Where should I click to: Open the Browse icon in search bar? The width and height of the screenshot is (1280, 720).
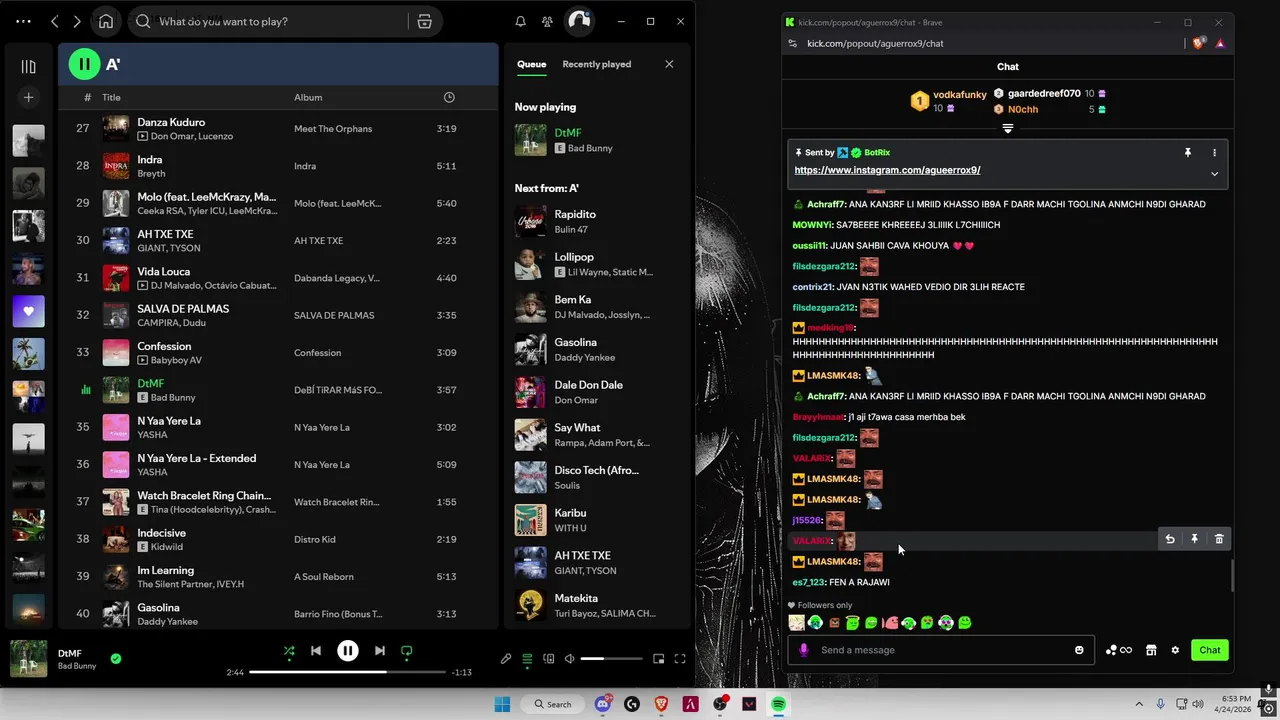tap(424, 21)
